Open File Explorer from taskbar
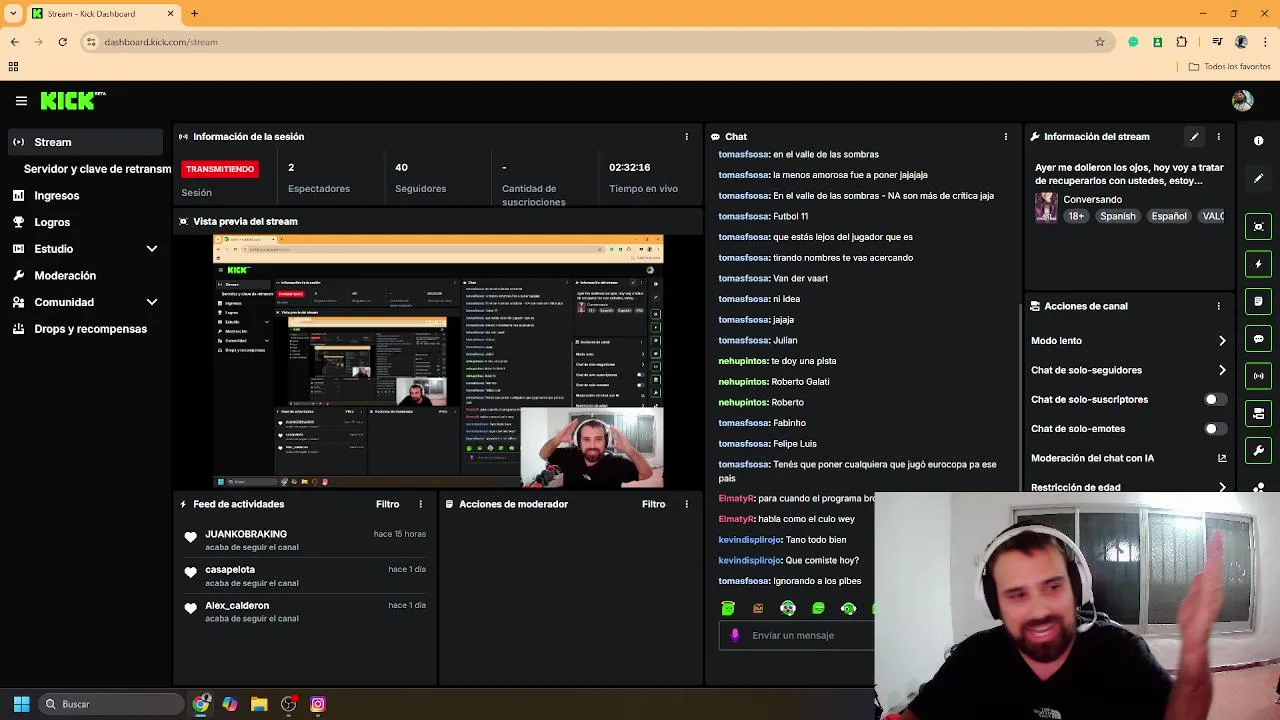 tap(259, 704)
